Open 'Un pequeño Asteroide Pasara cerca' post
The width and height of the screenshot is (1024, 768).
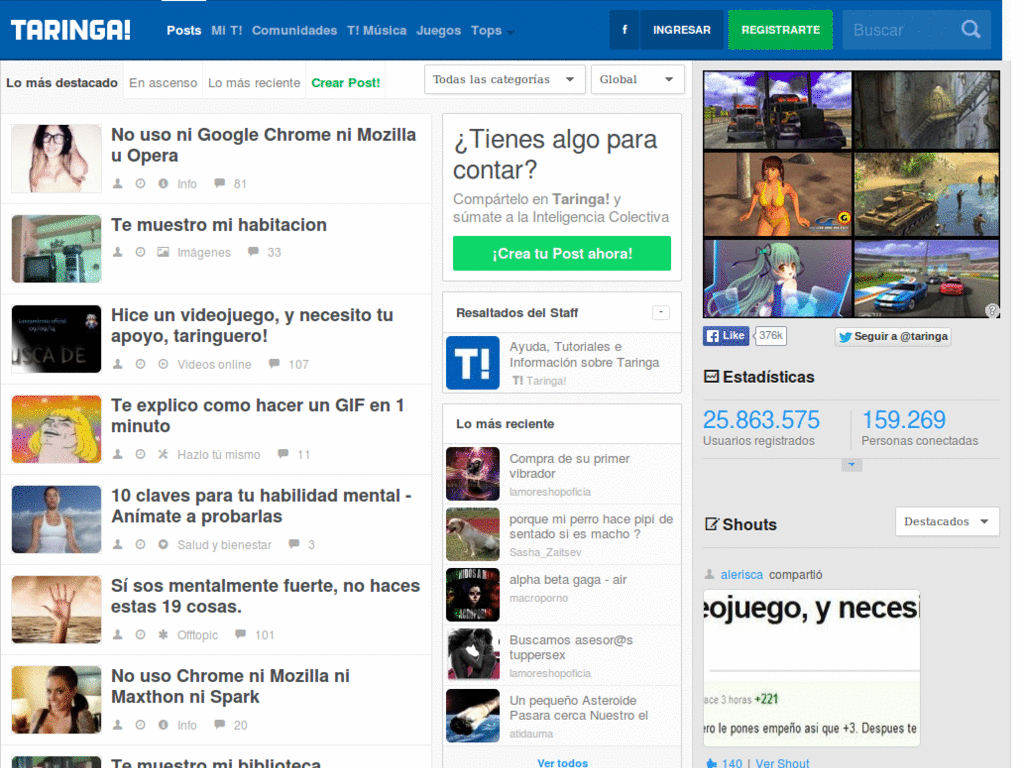click(579, 708)
